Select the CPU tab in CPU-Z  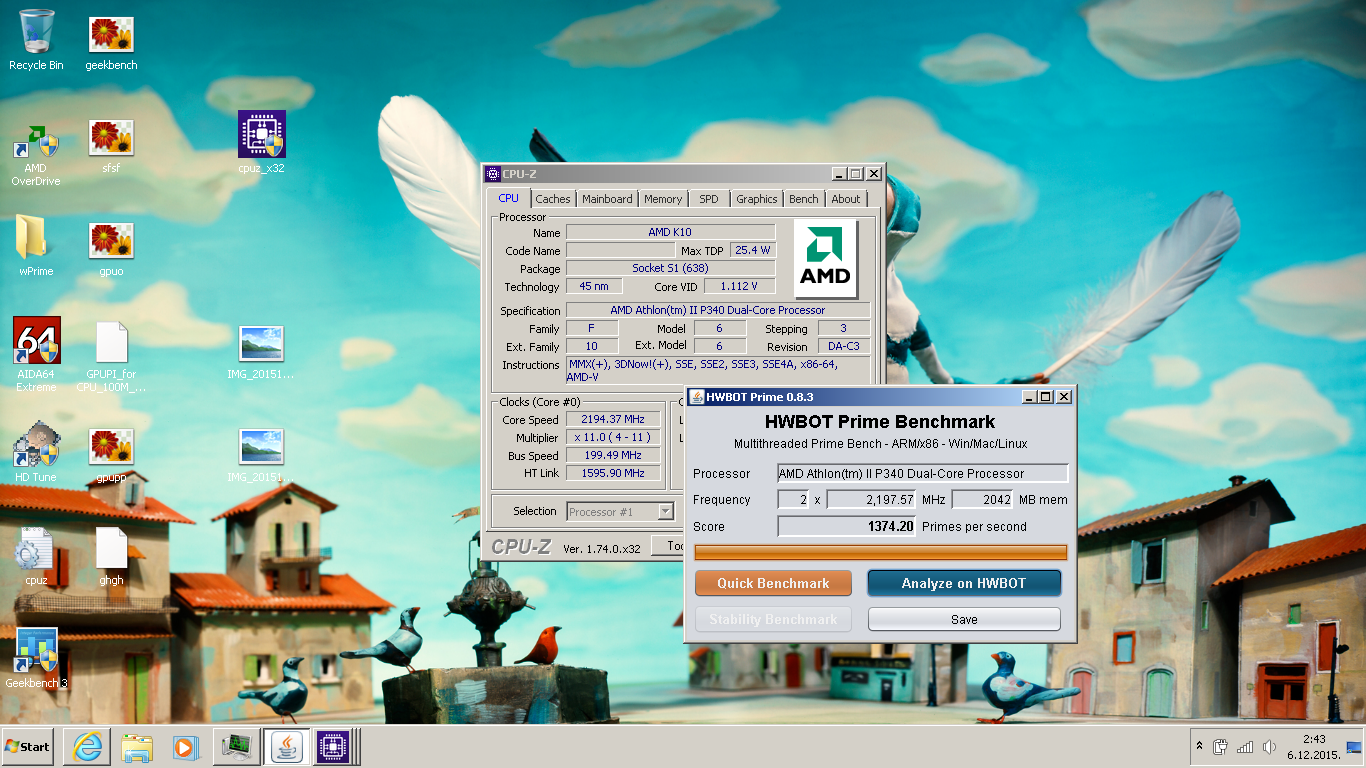pyautogui.click(x=508, y=198)
